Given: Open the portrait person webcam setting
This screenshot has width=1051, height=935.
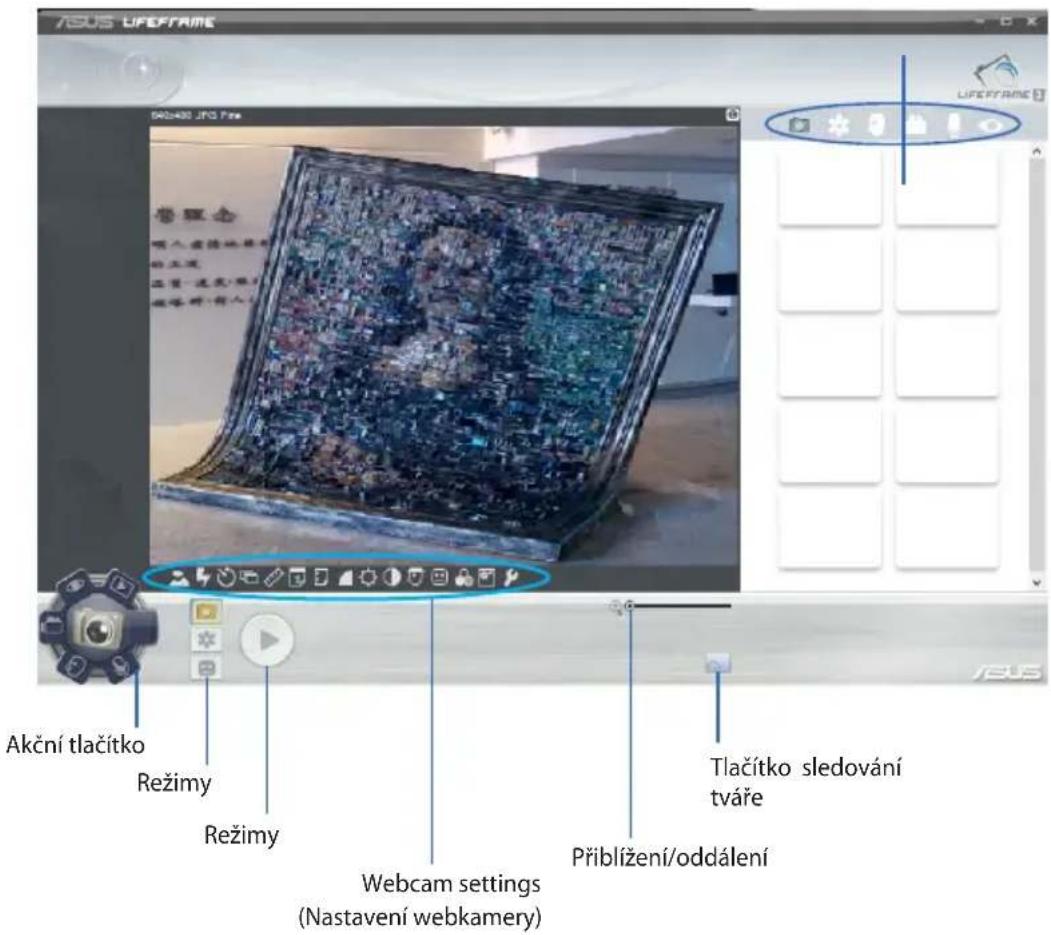Looking at the screenshot, I should tap(178, 577).
